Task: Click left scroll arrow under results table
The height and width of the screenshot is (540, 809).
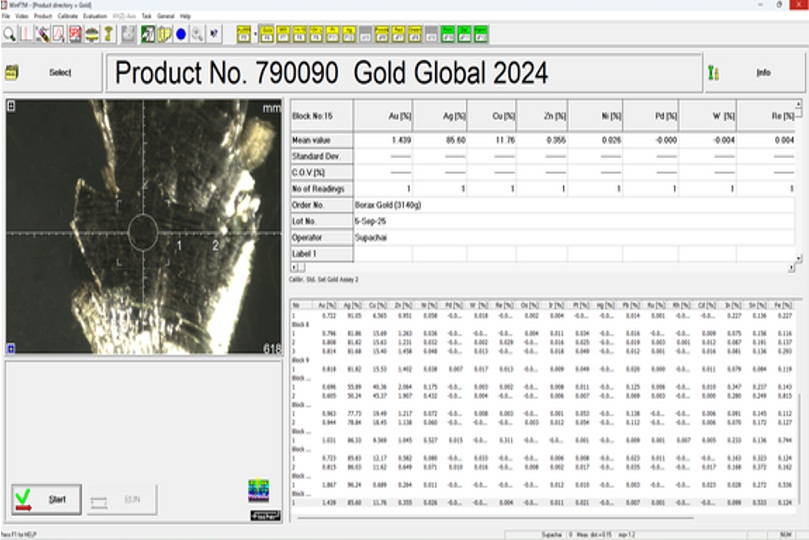Action: pyautogui.click(x=294, y=268)
